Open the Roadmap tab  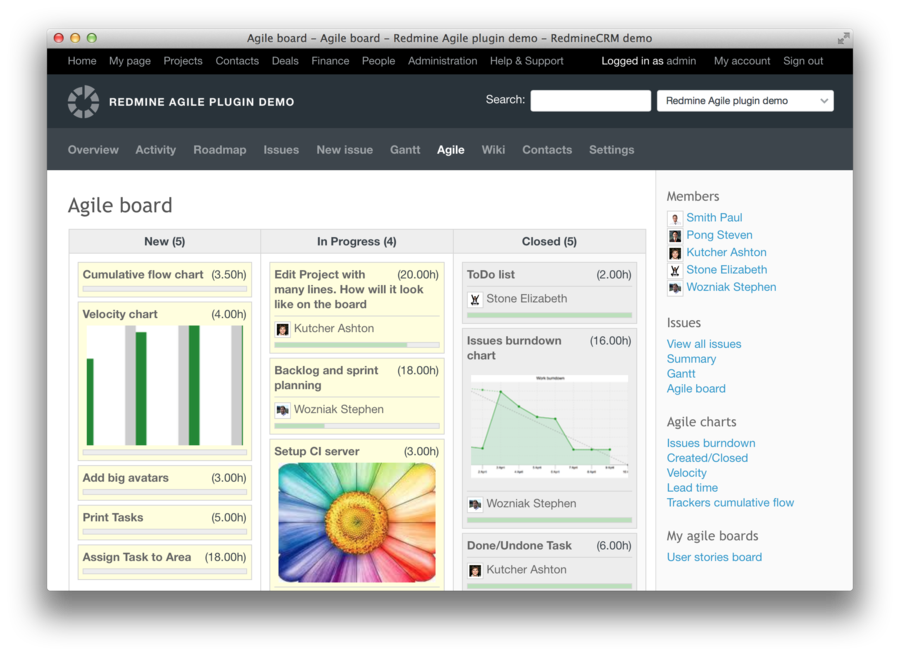pos(220,150)
